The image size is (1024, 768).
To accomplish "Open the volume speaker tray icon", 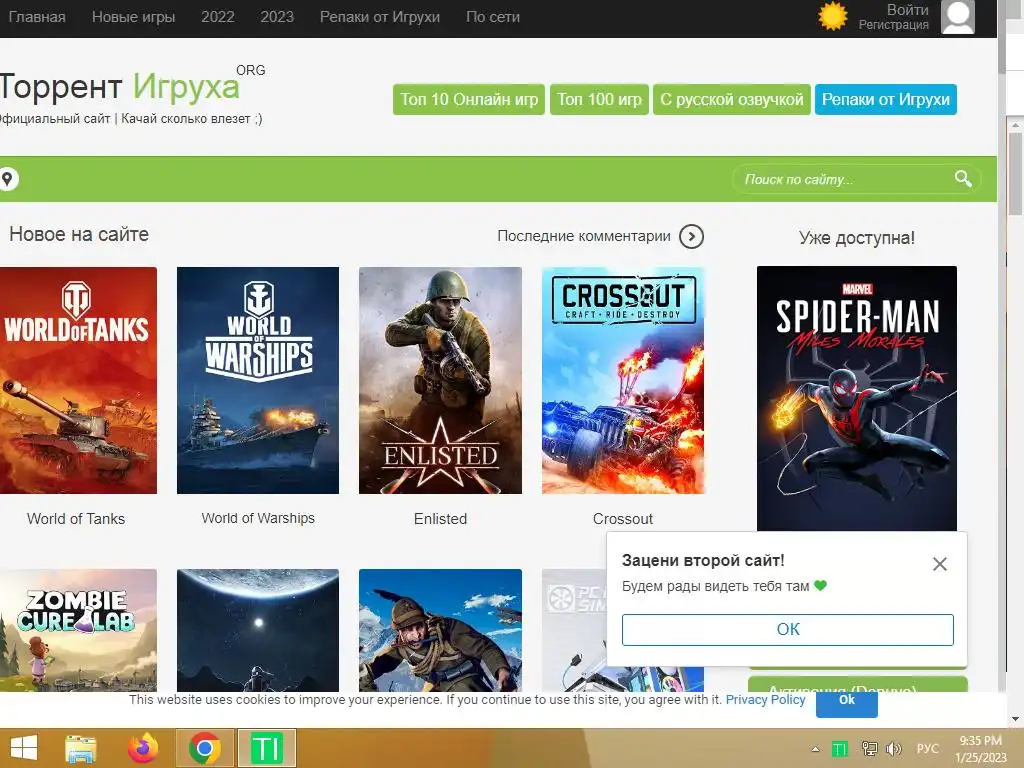I will (x=893, y=748).
